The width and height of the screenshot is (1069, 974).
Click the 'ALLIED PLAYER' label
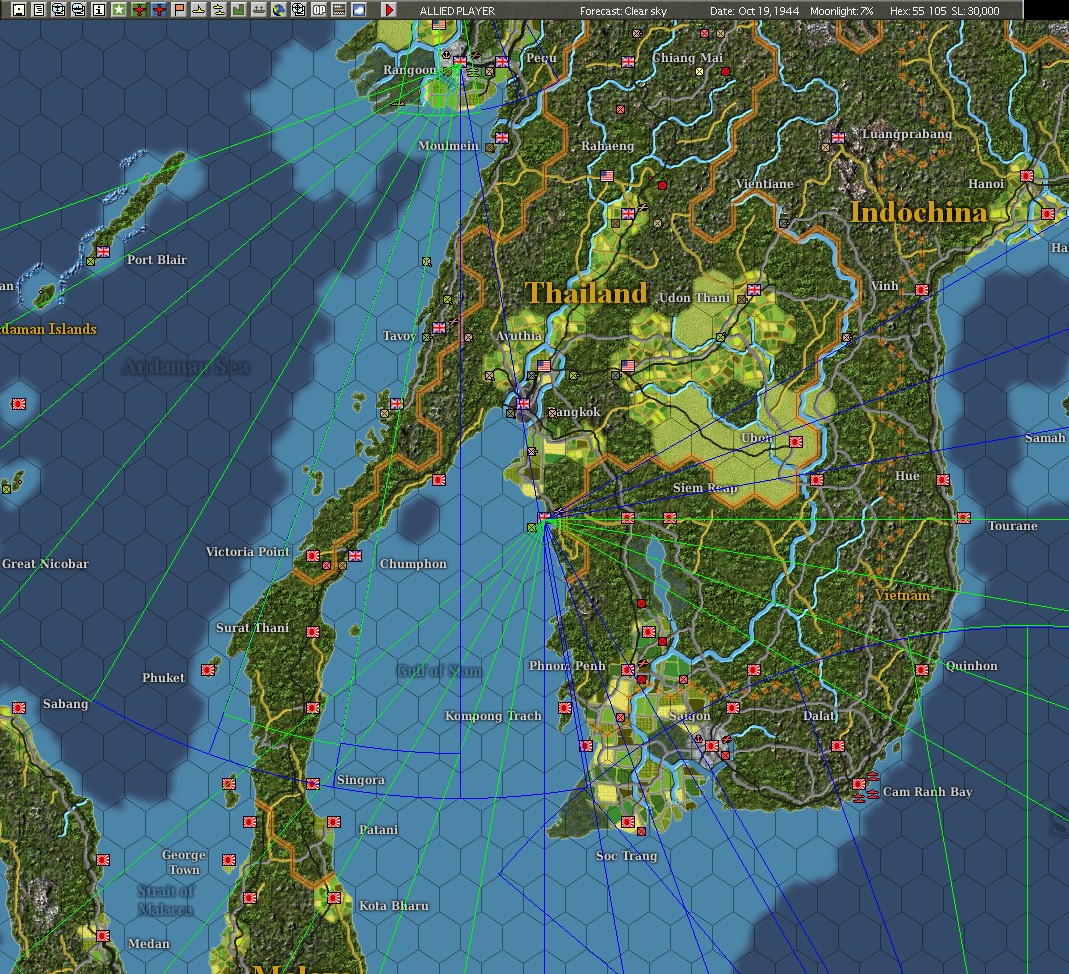pyautogui.click(x=457, y=11)
